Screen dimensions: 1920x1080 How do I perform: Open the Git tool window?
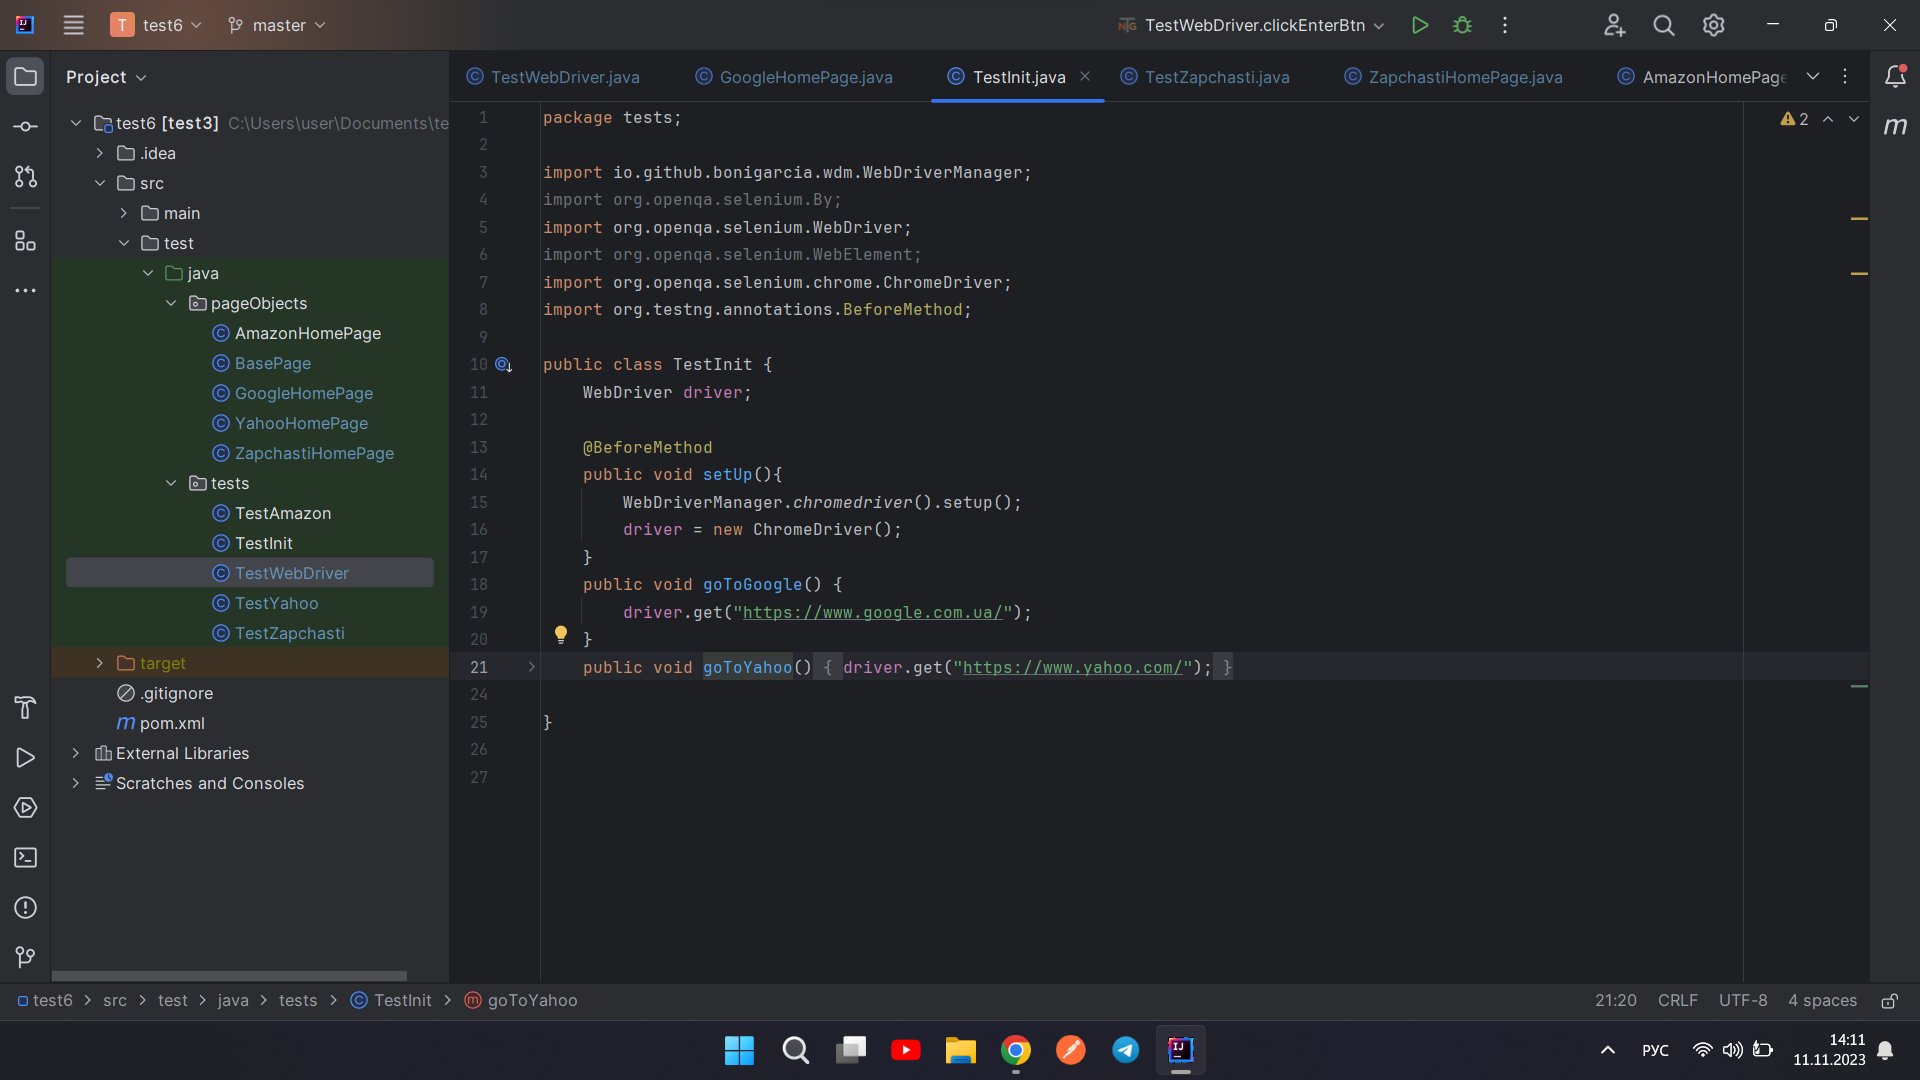pyautogui.click(x=25, y=958)
